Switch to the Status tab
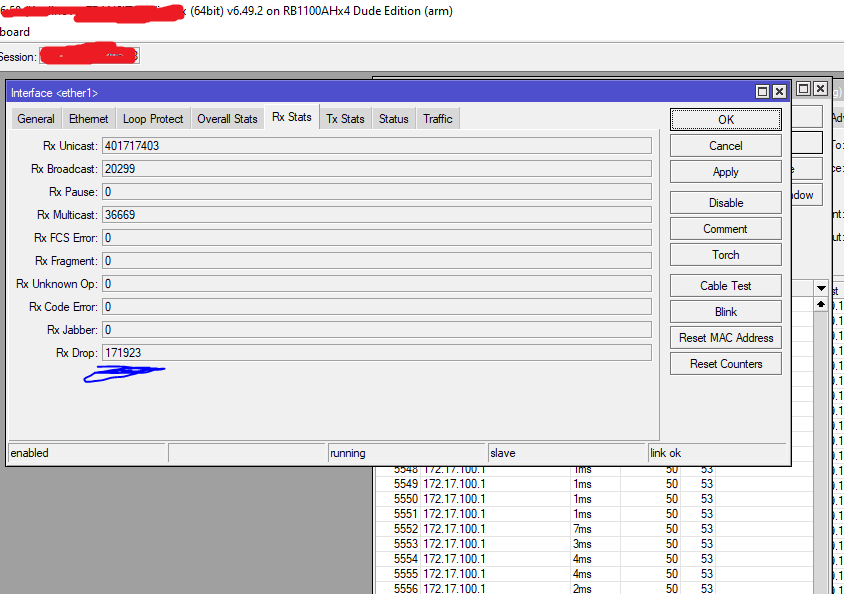Image resolution: width=844 pixels, height=594 pixels. tap(393, 119)
